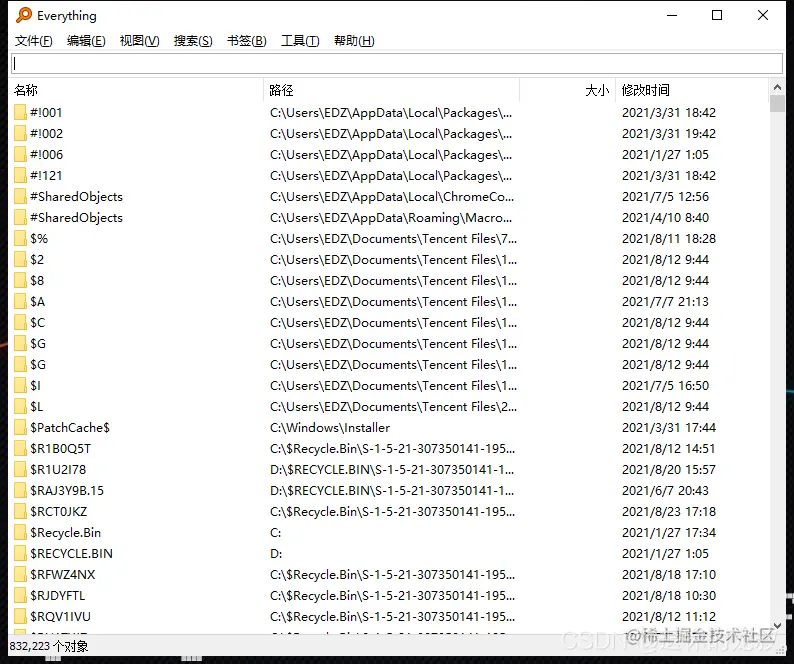The width and height of the screenshot is (794, 664).
Task: Click date 2021/8/23 17:18
Action: tap(669, 512)
